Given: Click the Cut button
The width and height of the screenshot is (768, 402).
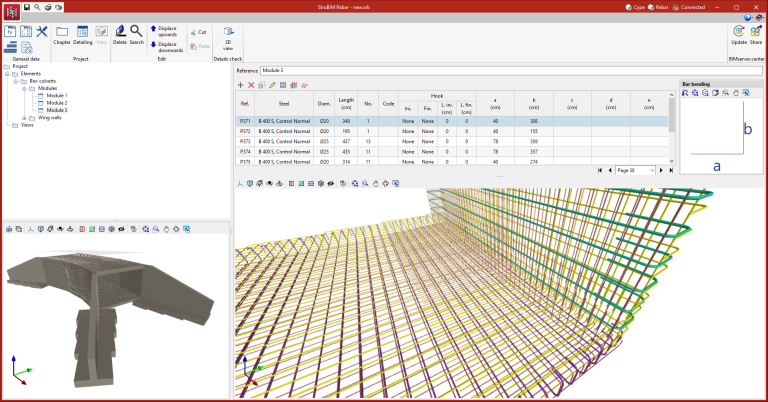Looking at the screenshot, I should click(x=197, y=32).
